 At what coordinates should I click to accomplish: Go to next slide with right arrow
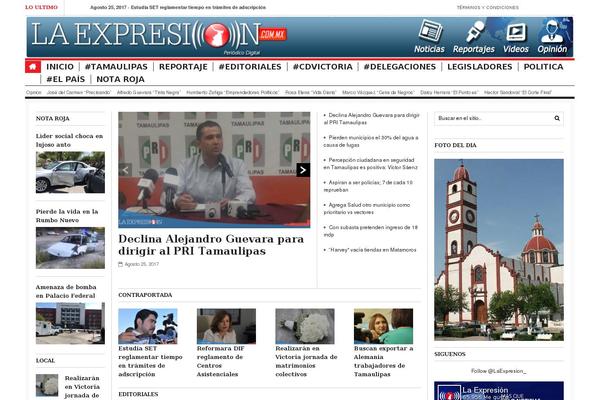coord(303,170)
